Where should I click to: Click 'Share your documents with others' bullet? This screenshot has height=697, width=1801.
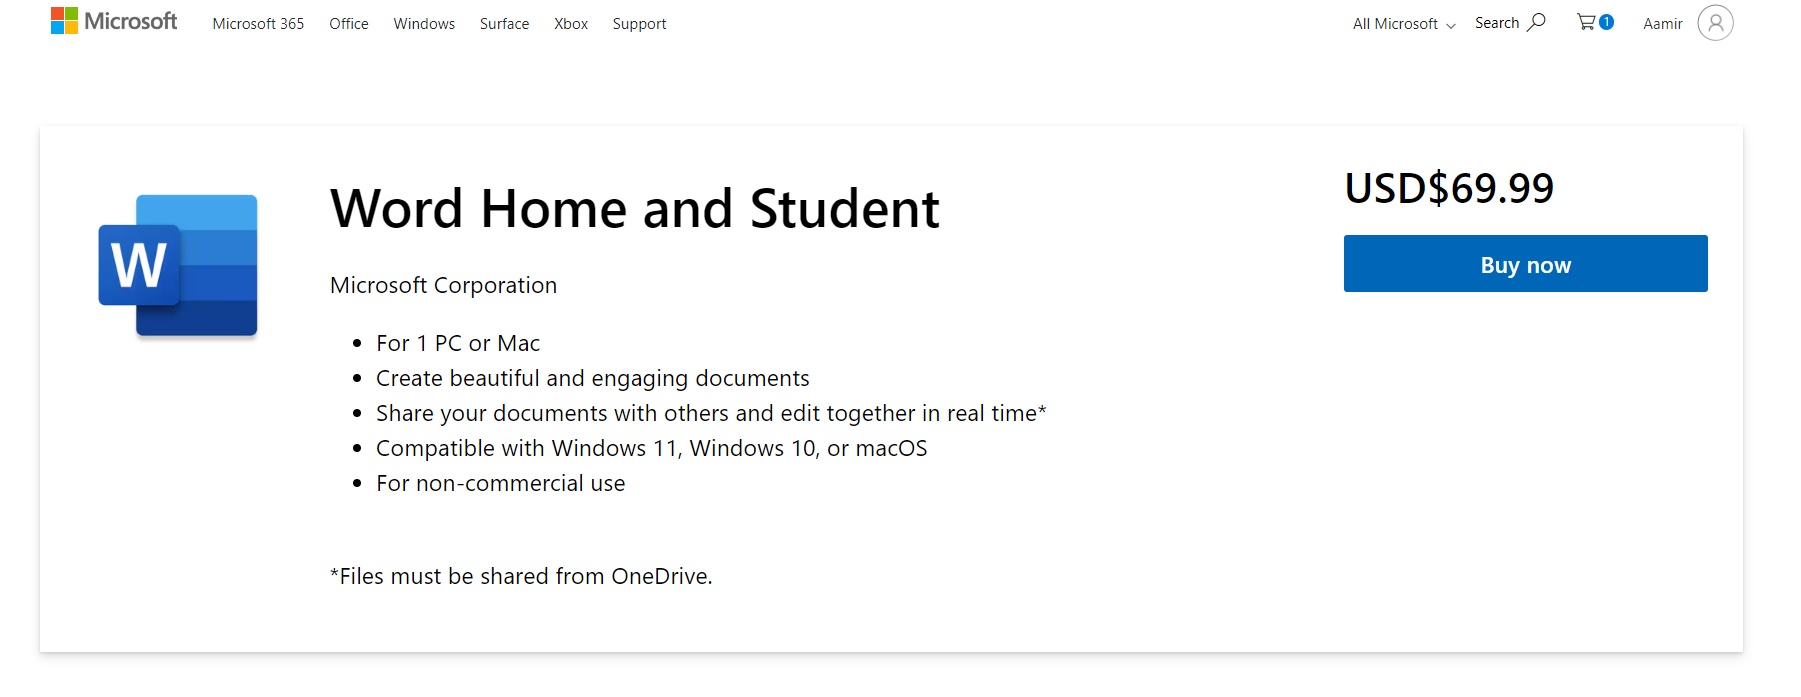(x=711, y=414)
